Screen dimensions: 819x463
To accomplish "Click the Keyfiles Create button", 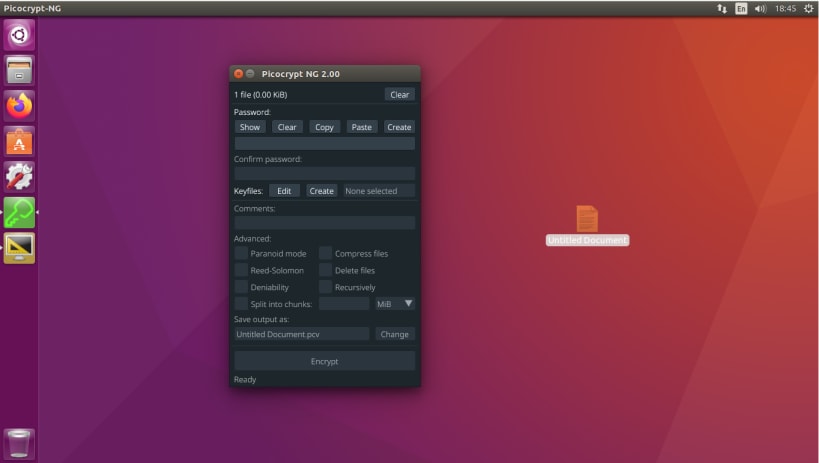I will coord(321,191).
